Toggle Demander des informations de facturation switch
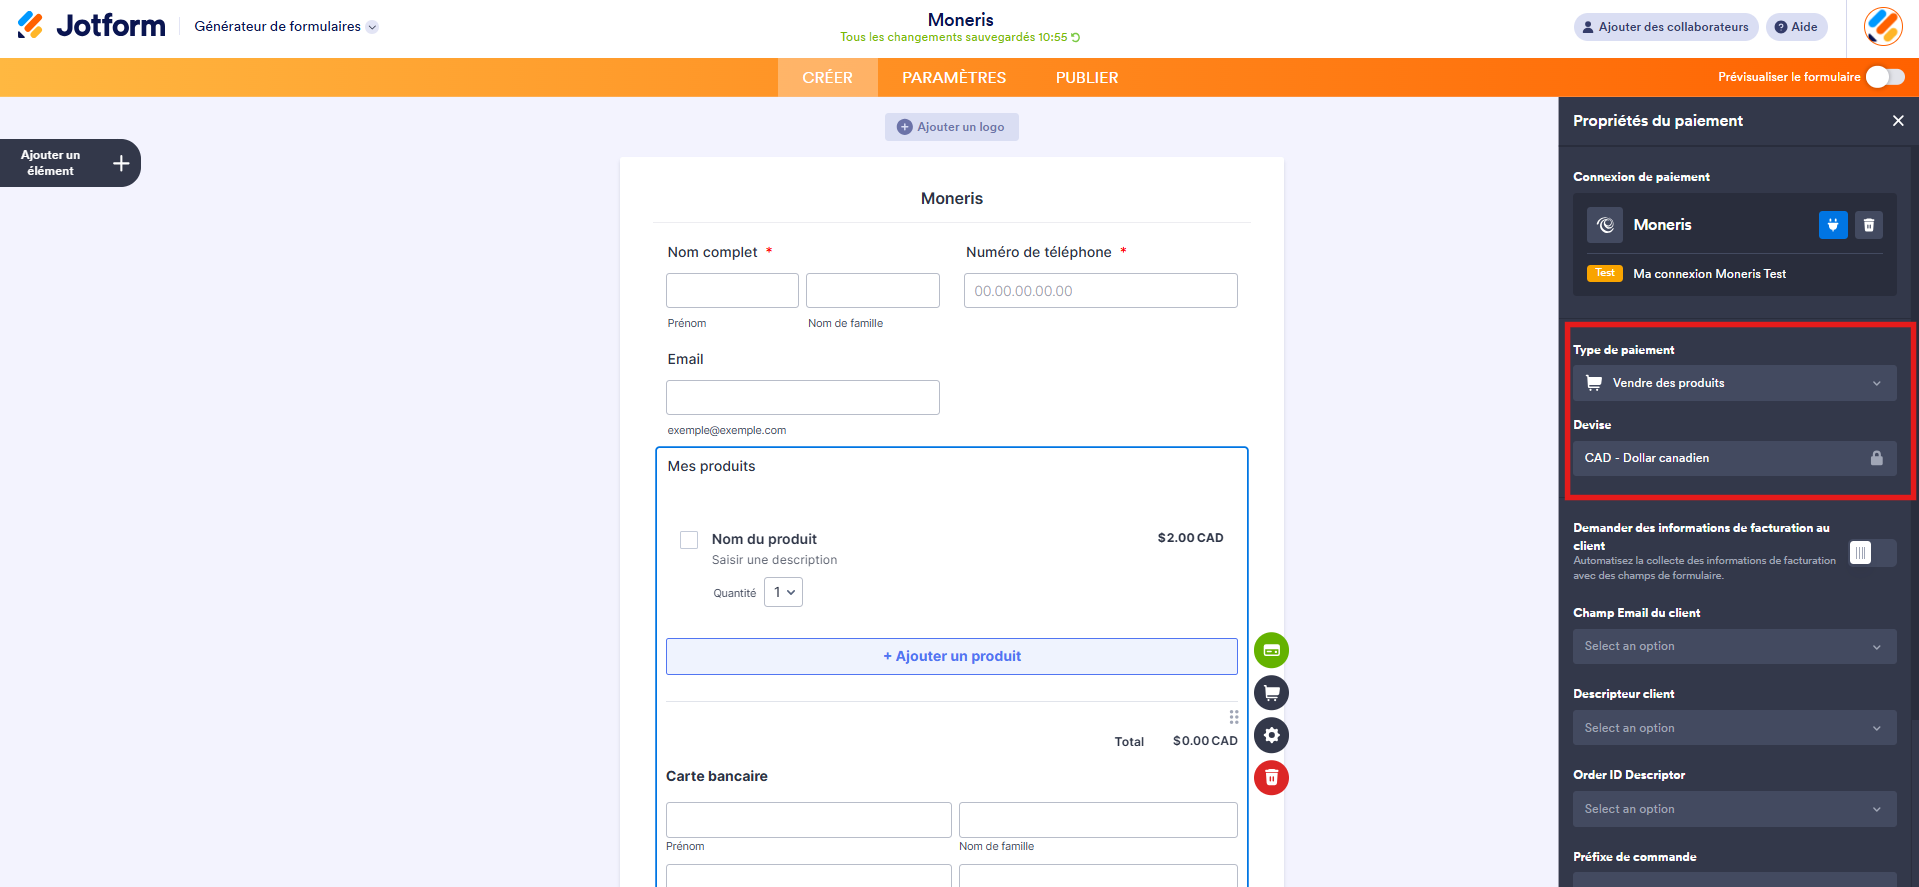The image size is (1919, 887). coord(1872,553)
